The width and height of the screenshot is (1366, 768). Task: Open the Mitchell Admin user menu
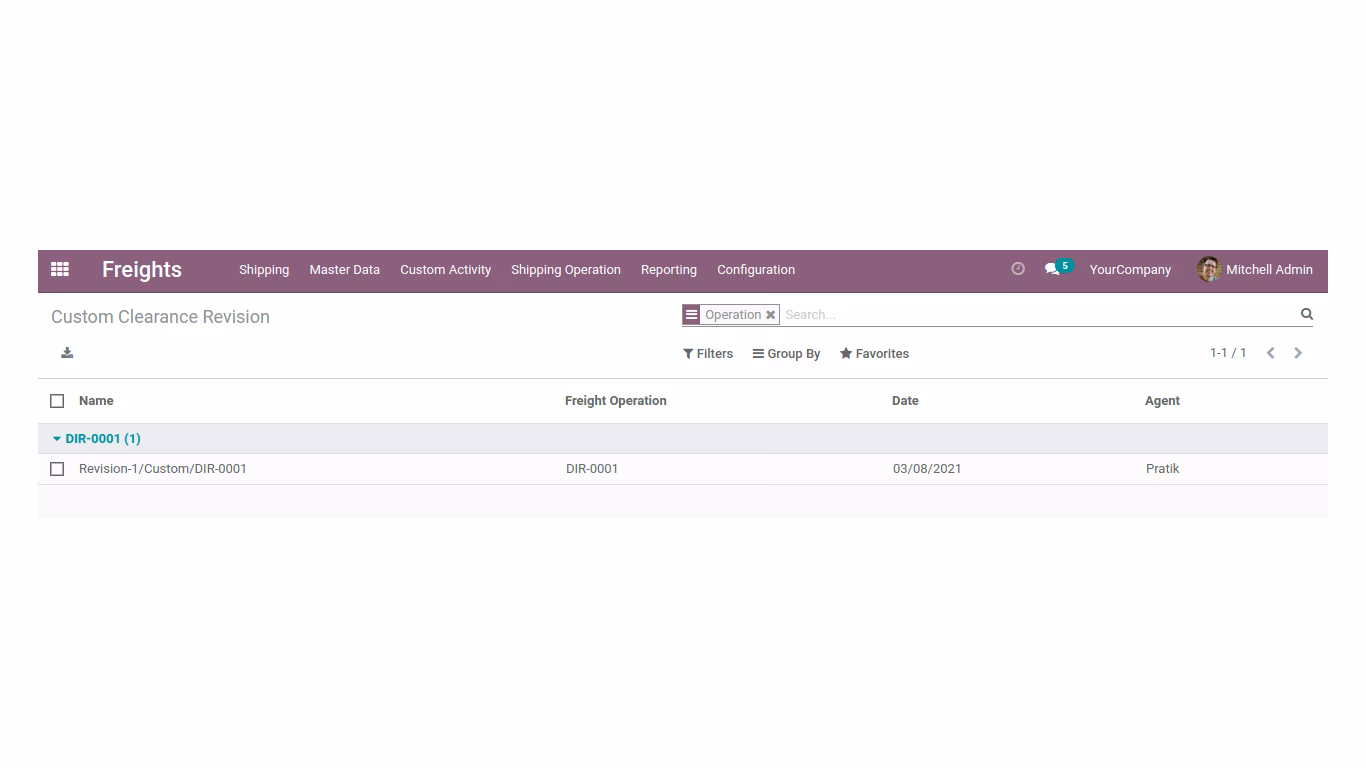(1255, 269)
